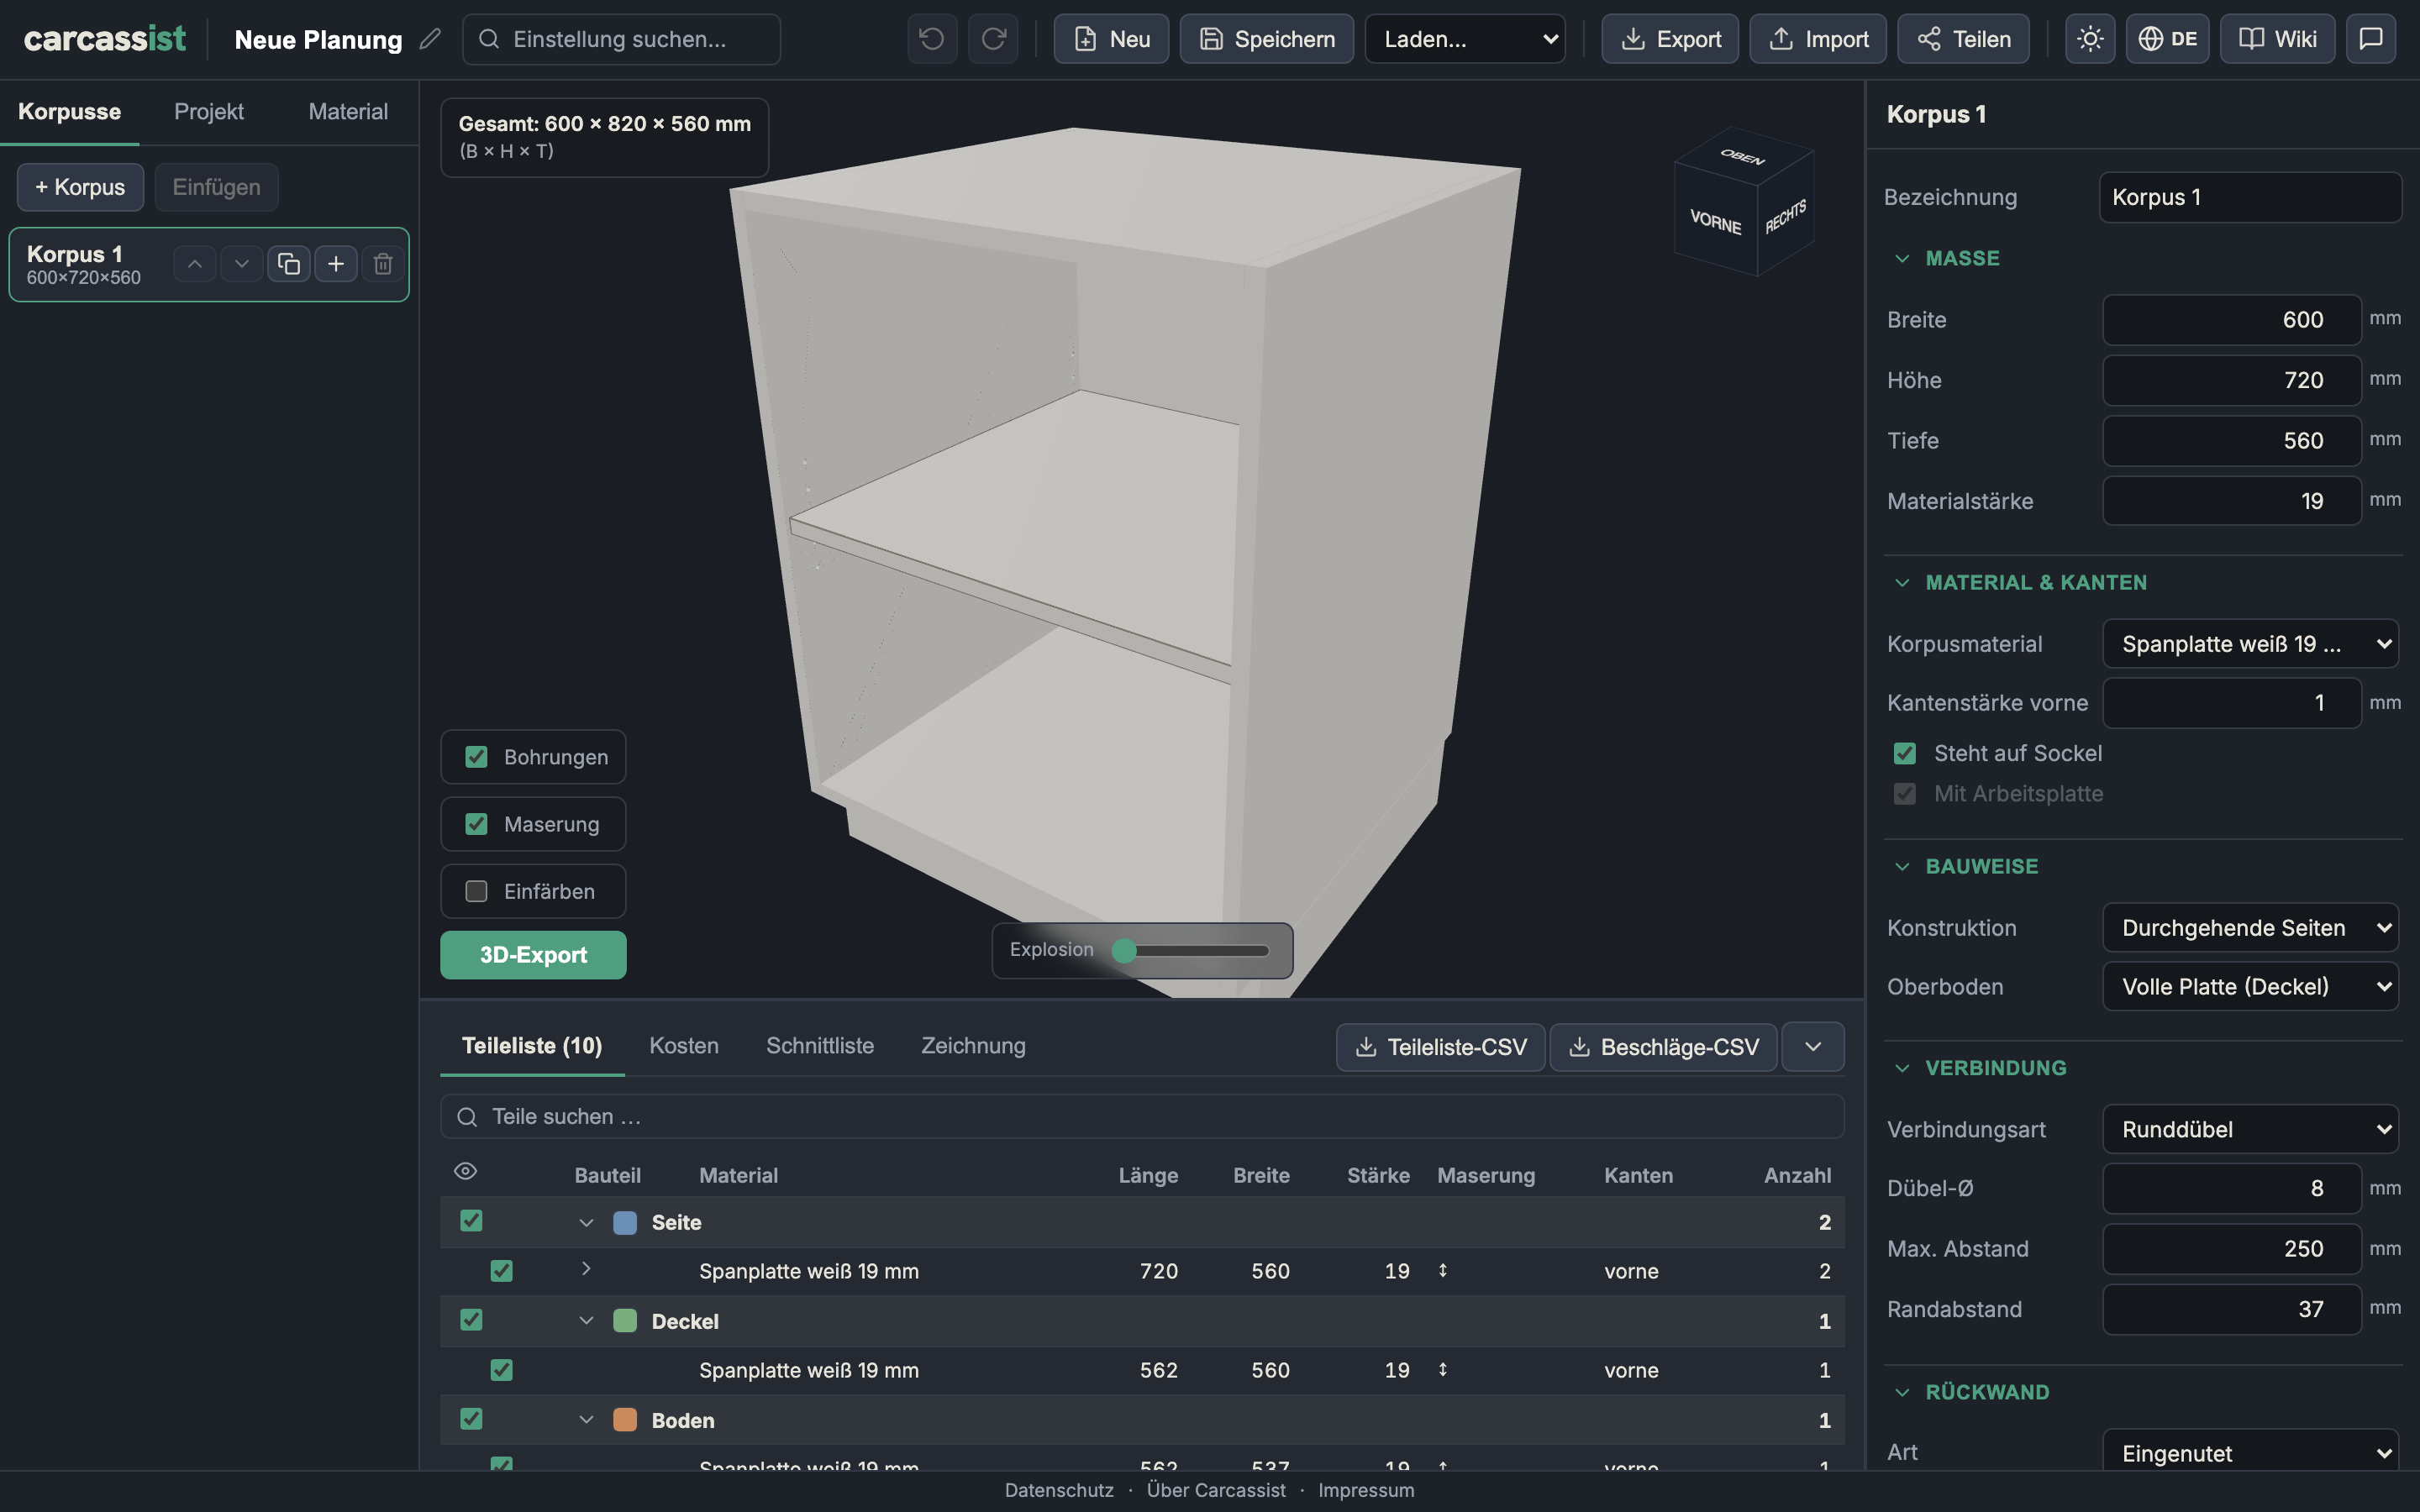Screen dimensions: 2420x1512
Task: Toggle the Maserung checkbox
Action: [476, 824]
